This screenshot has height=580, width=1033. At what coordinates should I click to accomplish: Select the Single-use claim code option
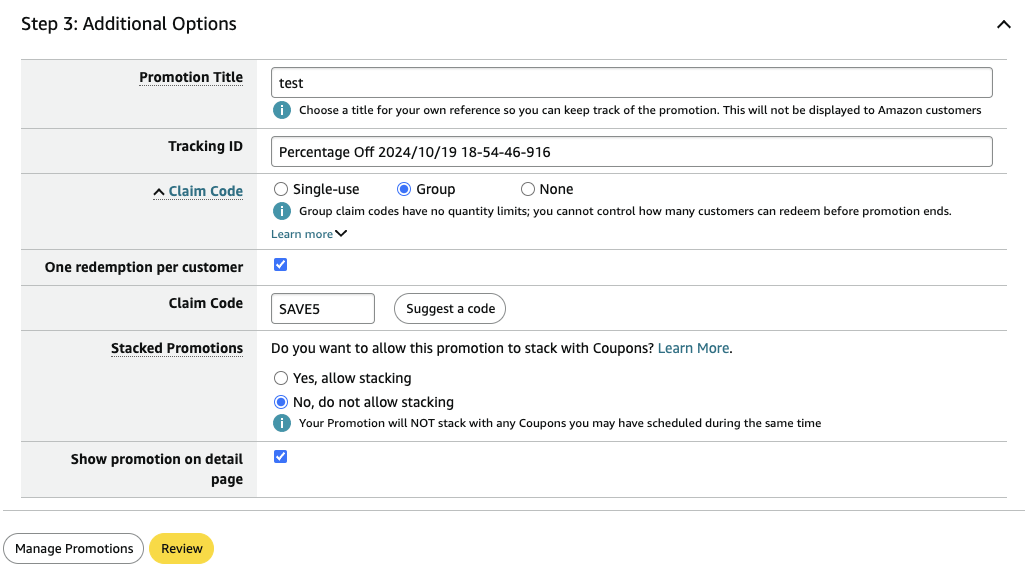[x=281, y=189]
